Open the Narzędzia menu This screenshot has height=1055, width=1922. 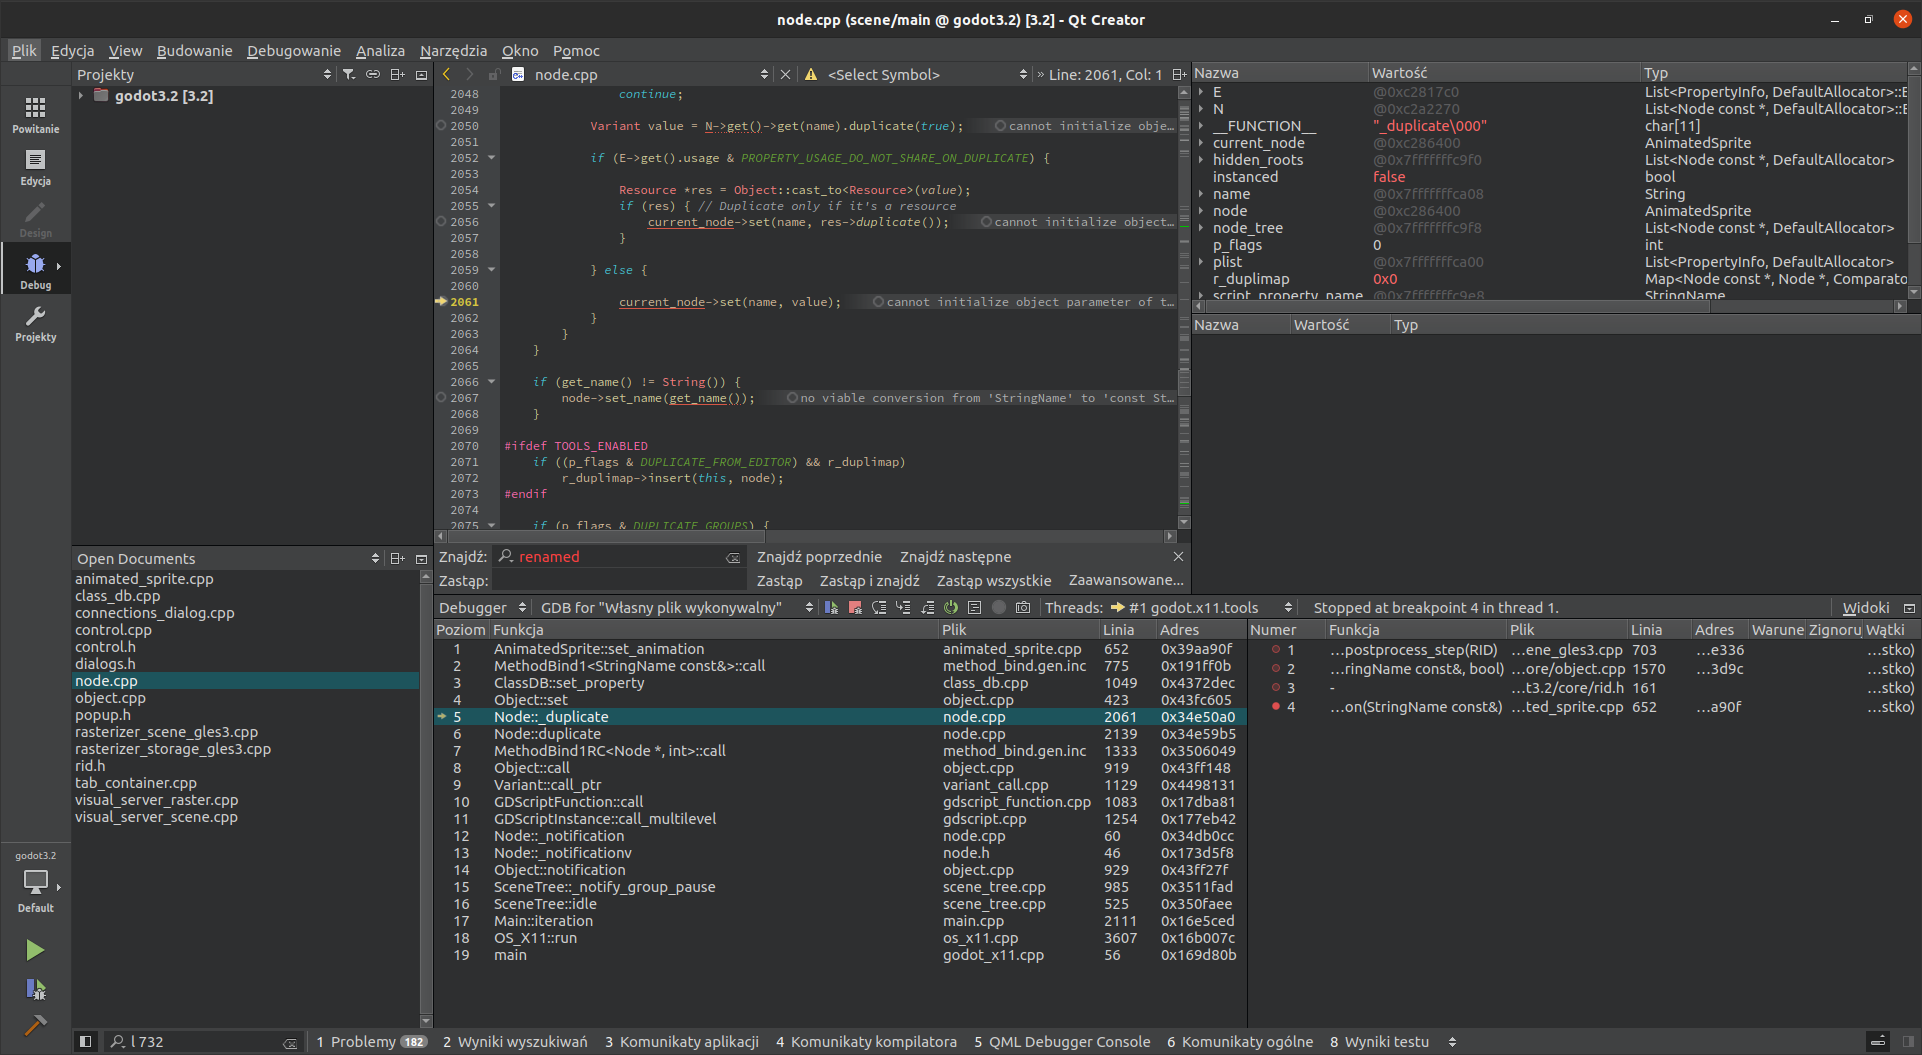click(x=453, y=51)
